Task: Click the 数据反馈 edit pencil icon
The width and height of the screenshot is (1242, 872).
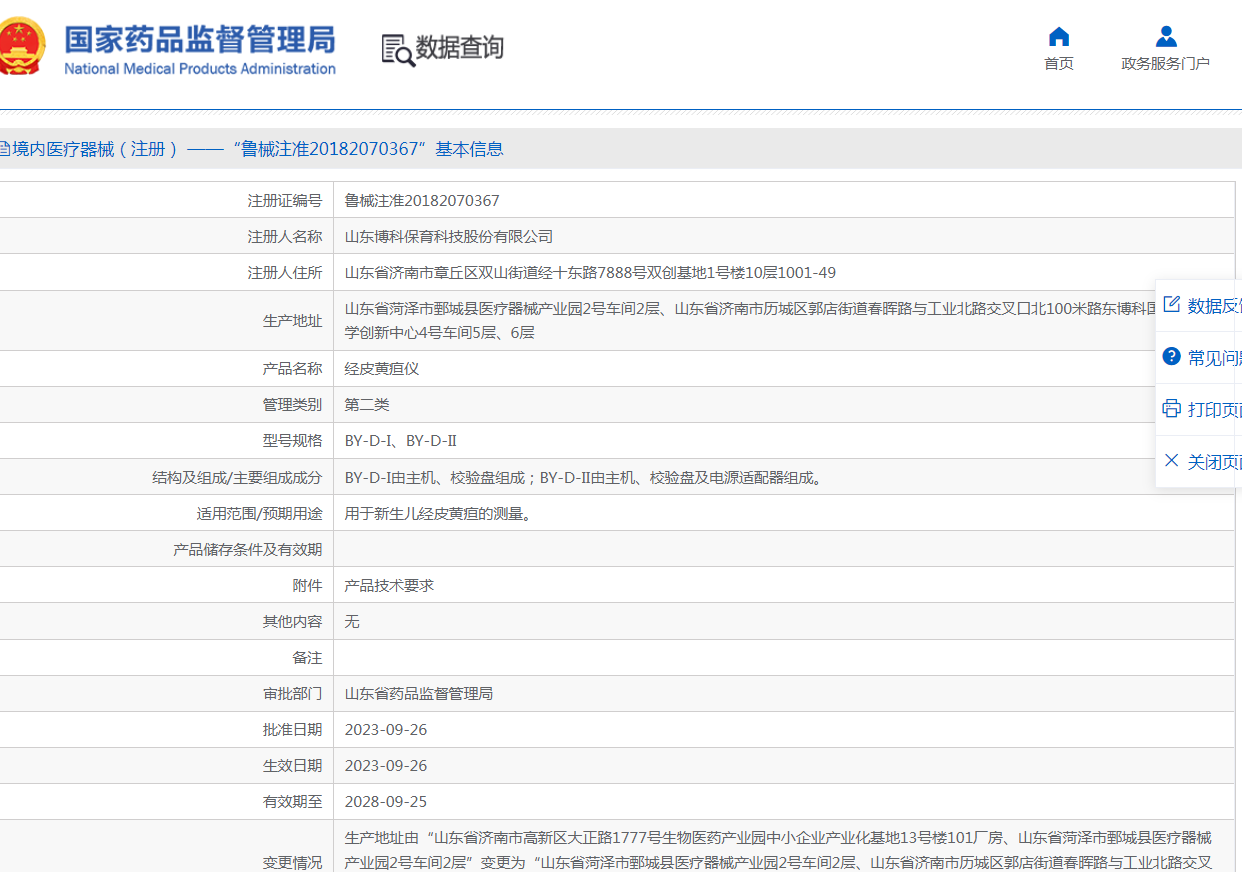Action: [x=1171, y=305]
